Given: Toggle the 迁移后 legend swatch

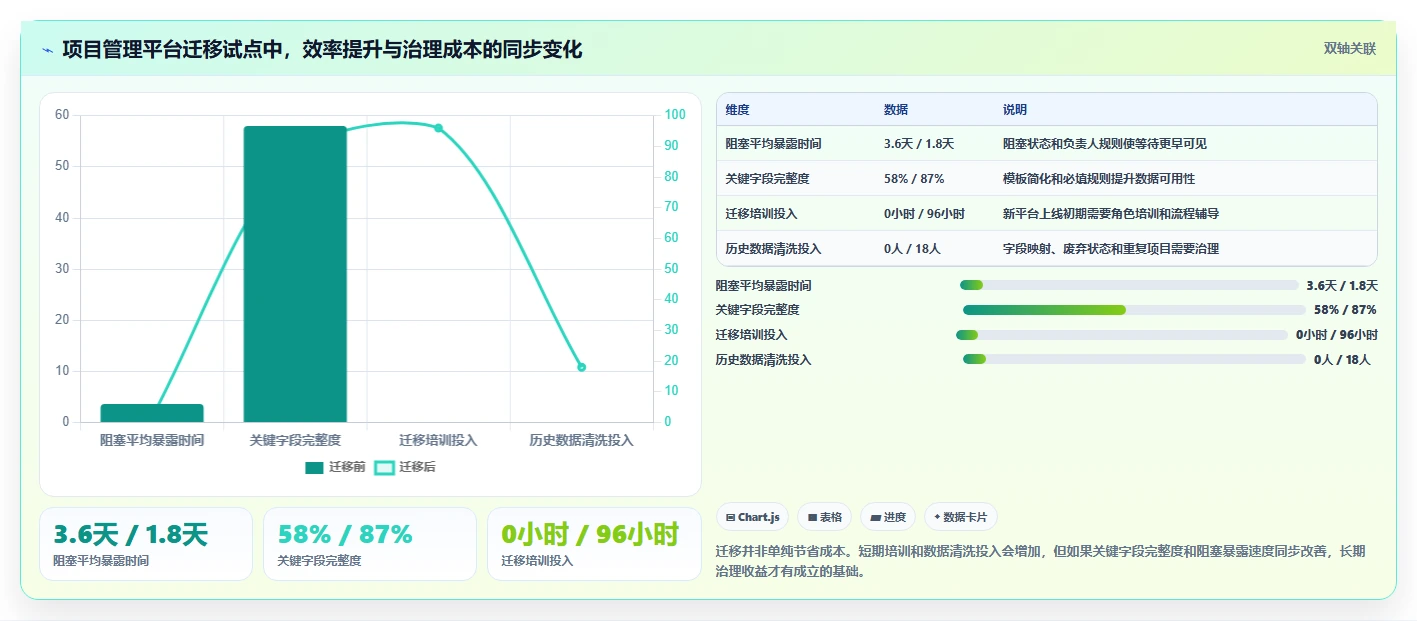Looking at the screenshot, I should tap(384, 468).
